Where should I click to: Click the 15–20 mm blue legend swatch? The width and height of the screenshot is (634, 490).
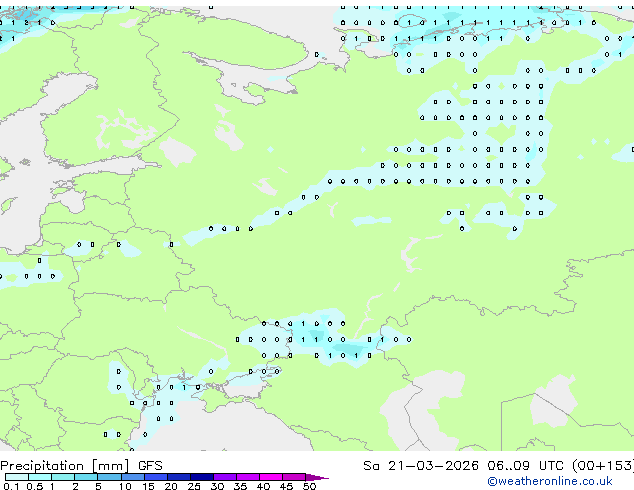coord(156,477)
